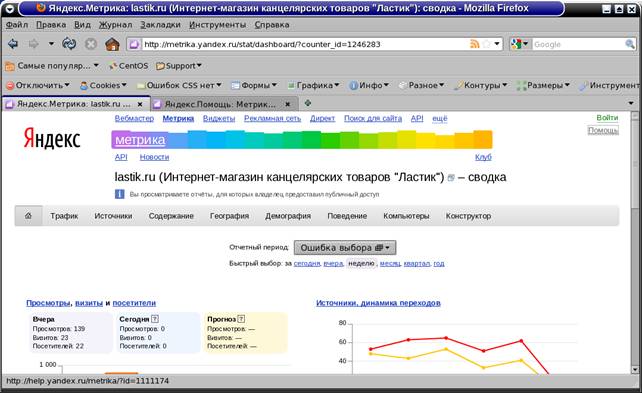642x393 pixels.
Task: Click the Войти login link
Action: pos(607,118)
